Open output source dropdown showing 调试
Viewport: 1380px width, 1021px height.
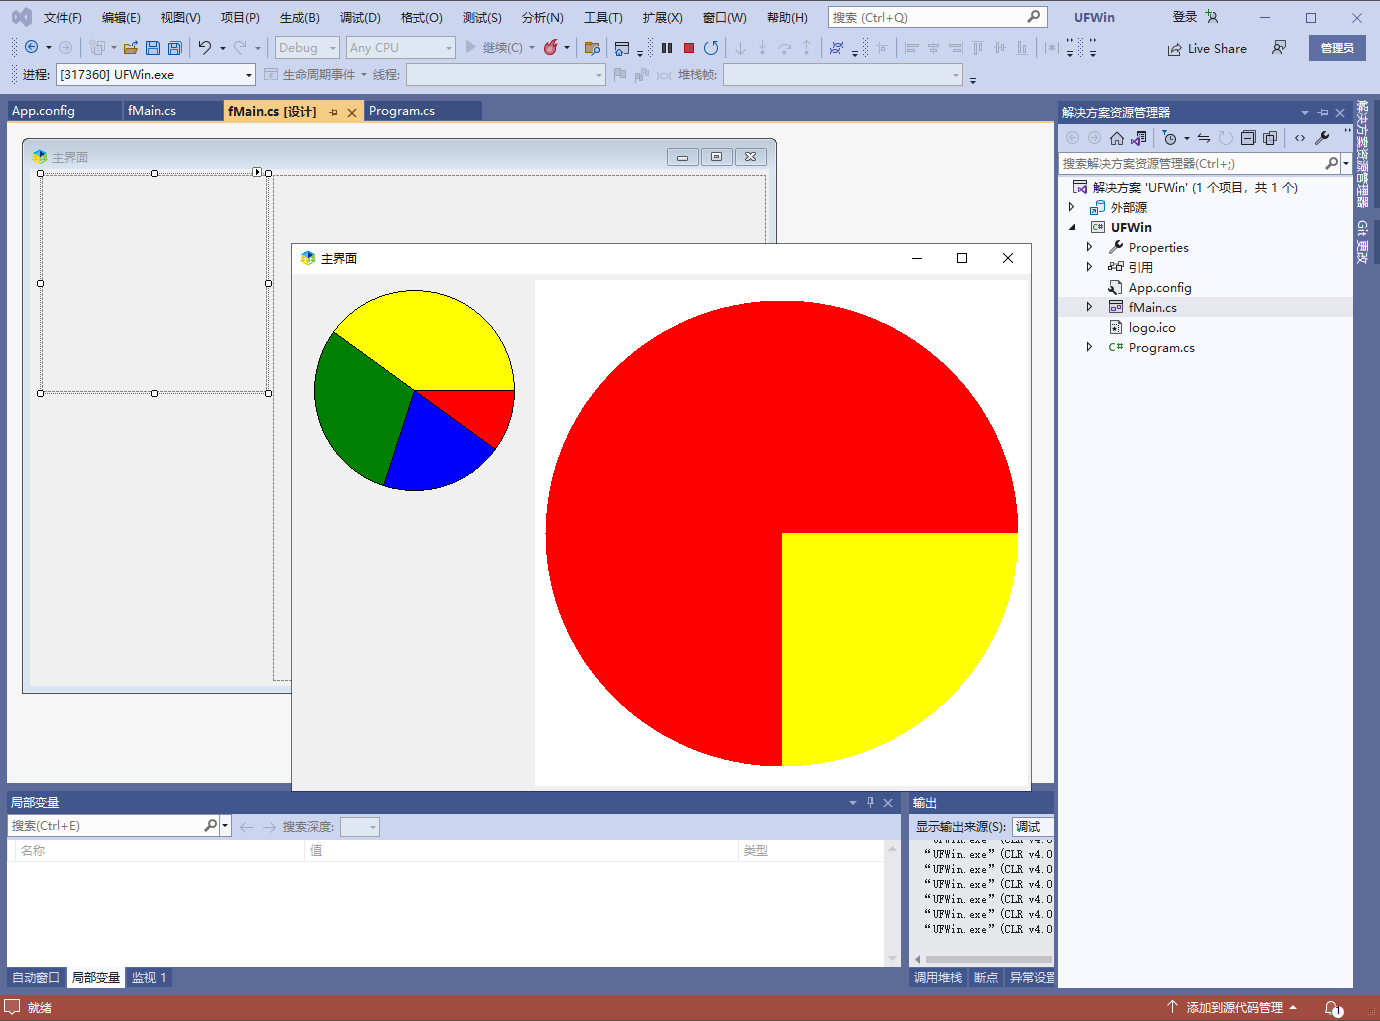(1033, 827)
